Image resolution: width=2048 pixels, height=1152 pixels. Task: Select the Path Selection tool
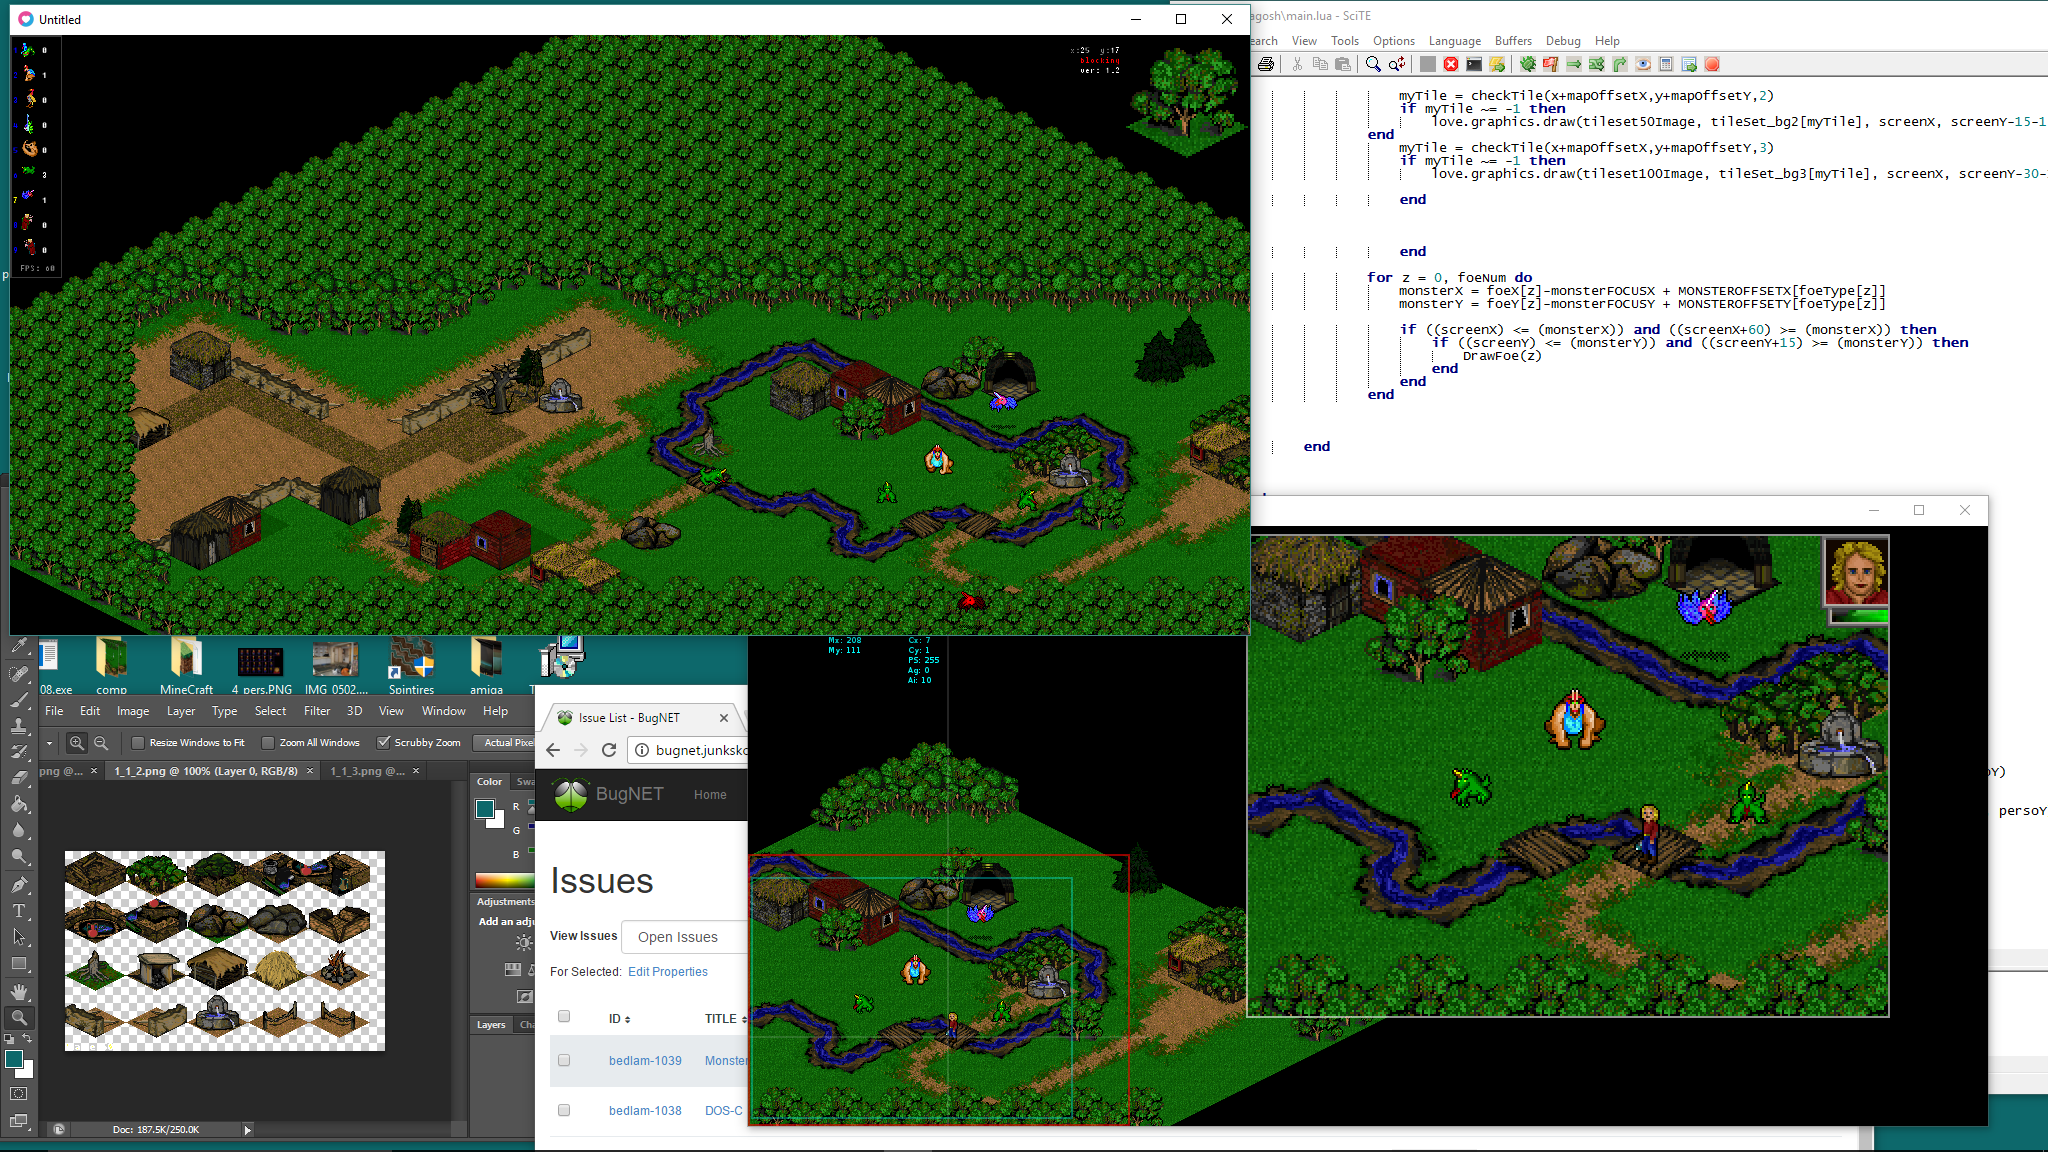(19, 937)
